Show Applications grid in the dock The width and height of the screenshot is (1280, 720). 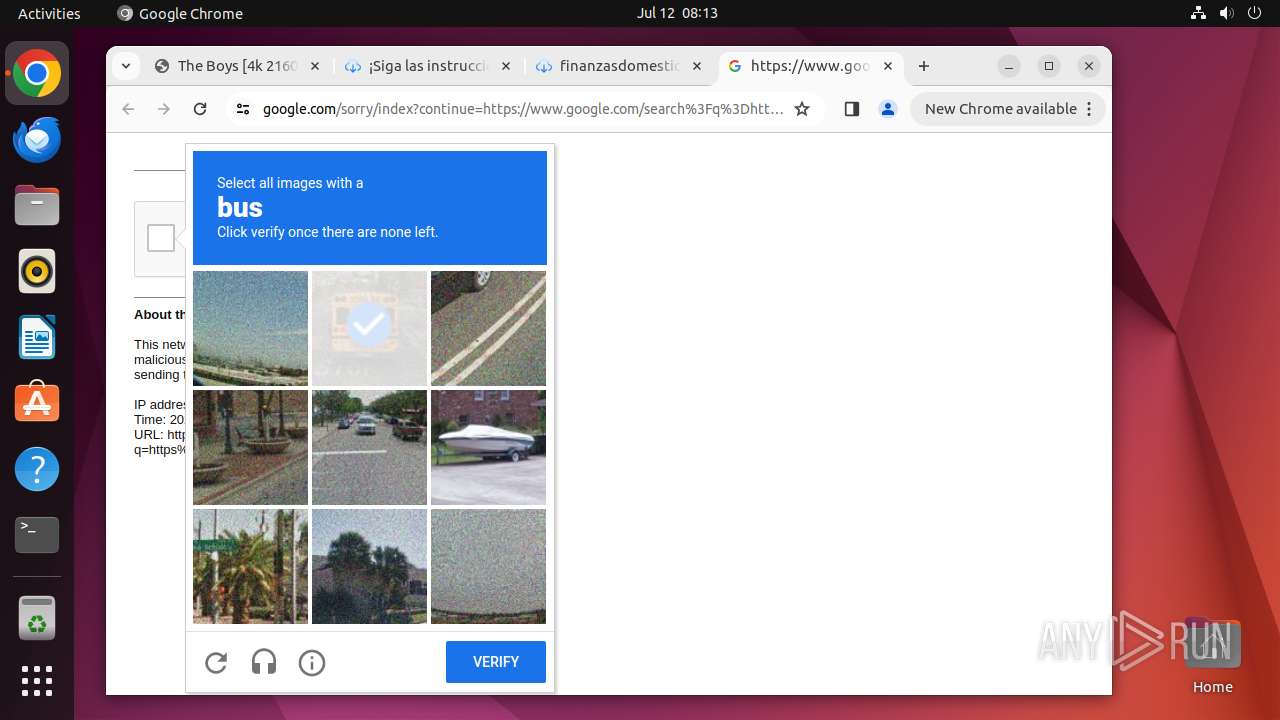click(x=37, y=681)
